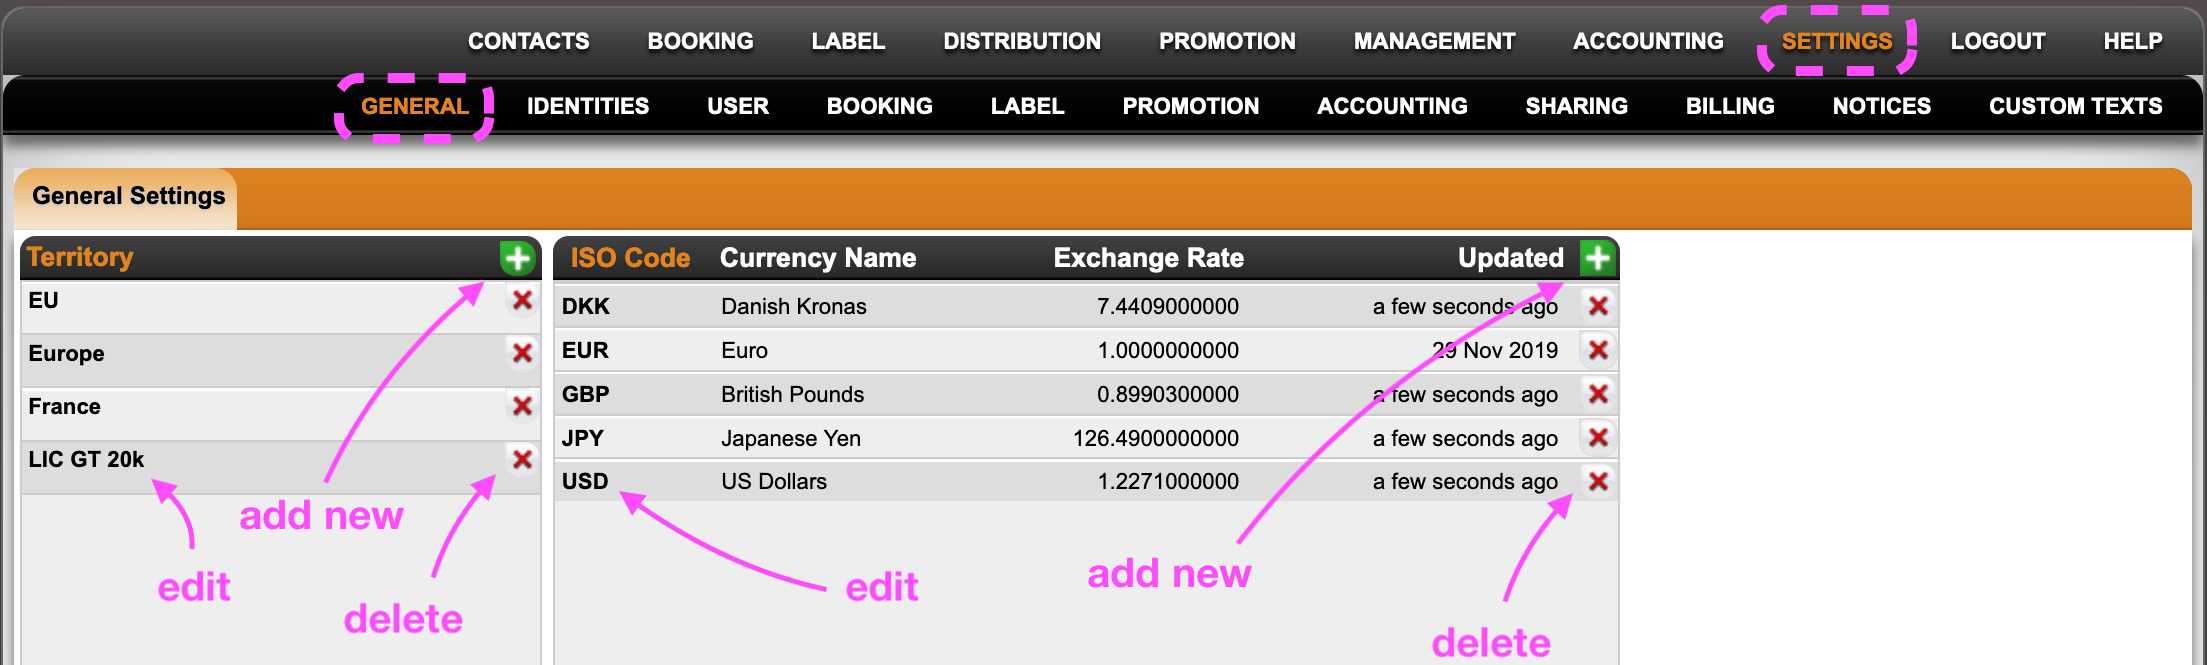Edit the GBP ISO code
Screen dimensions: 2207x665
585,394
